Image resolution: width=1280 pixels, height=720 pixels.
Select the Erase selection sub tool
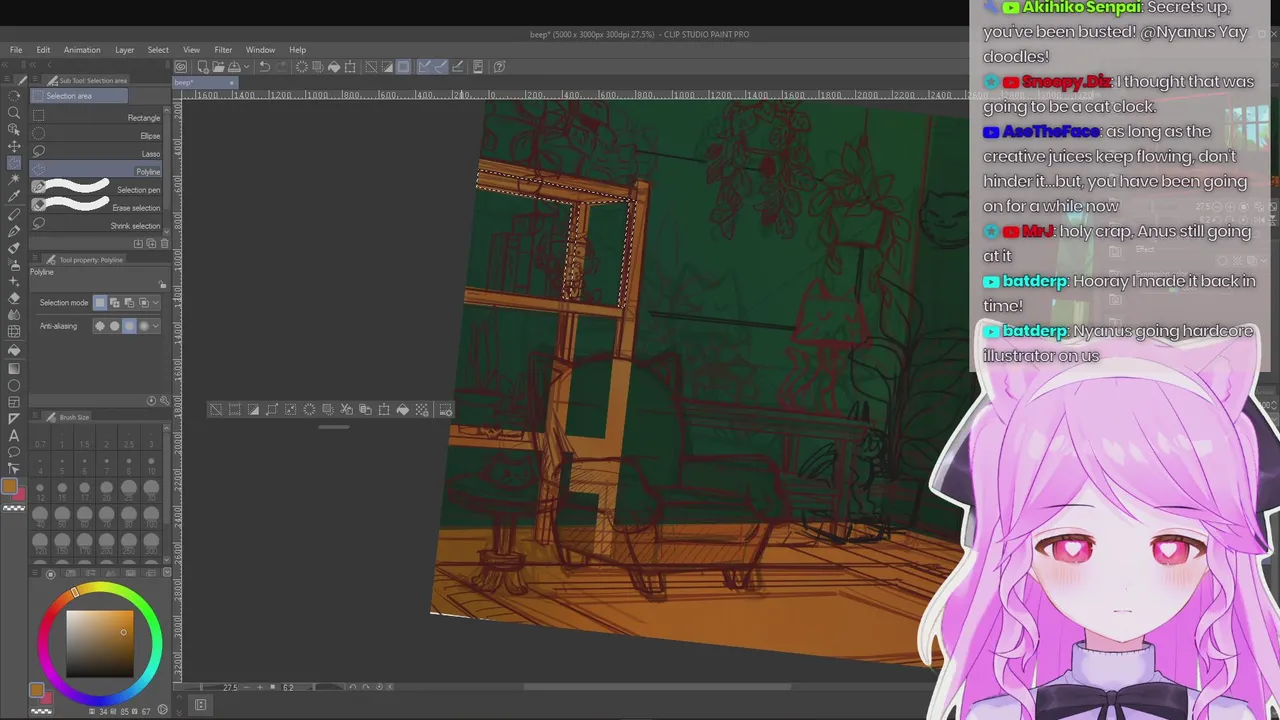[x=96, y=207]
